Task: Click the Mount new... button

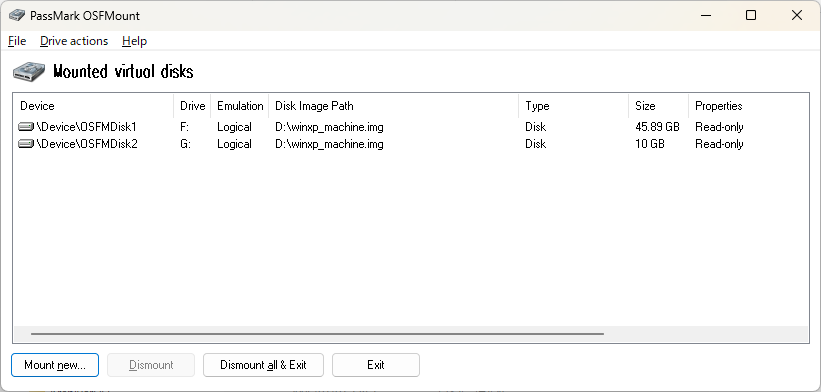Action: pos(54,365)
